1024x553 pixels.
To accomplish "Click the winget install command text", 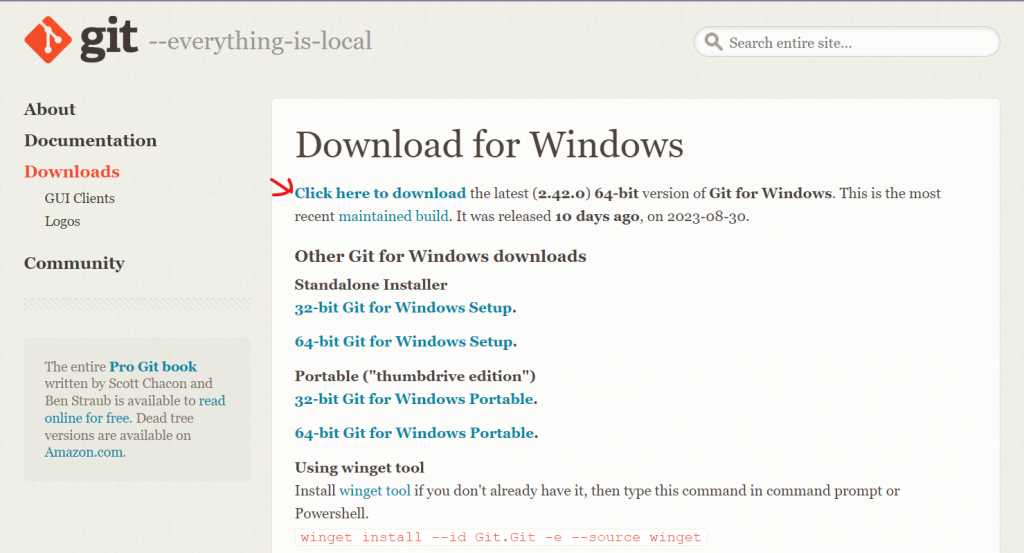I will (501, 537).
